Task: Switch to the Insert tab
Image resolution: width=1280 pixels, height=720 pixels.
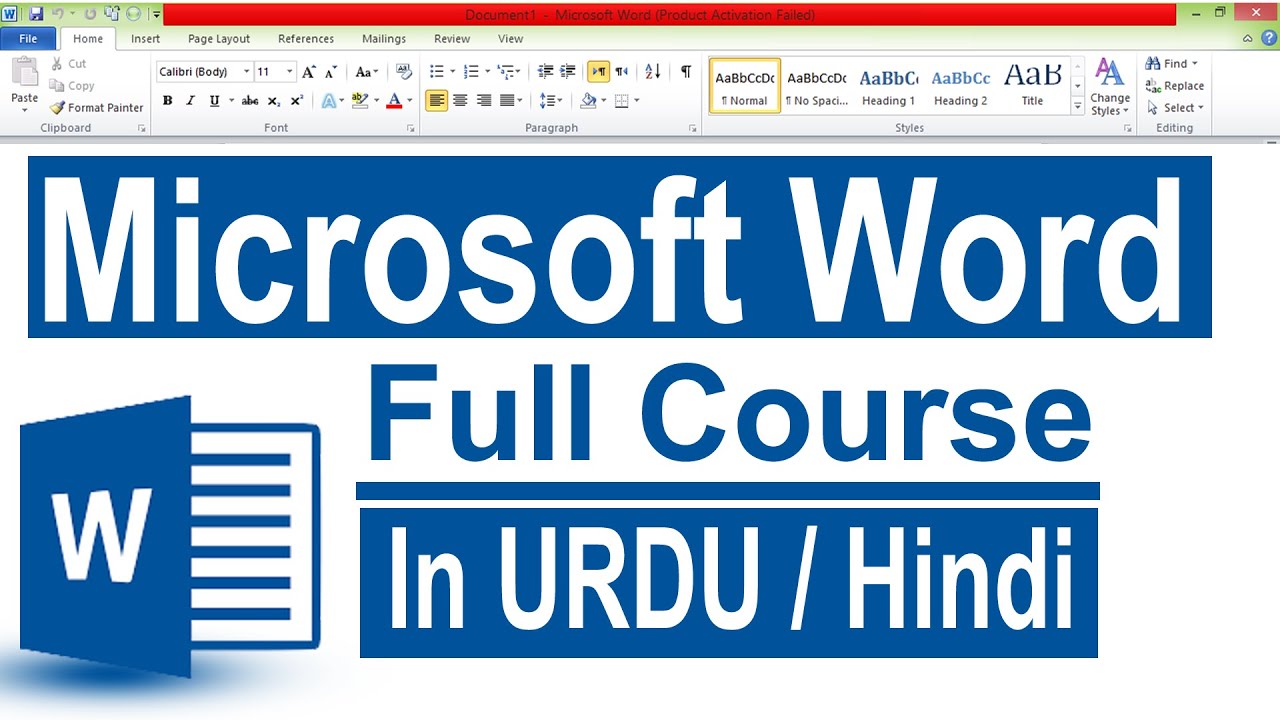Action: click(145, 39)
